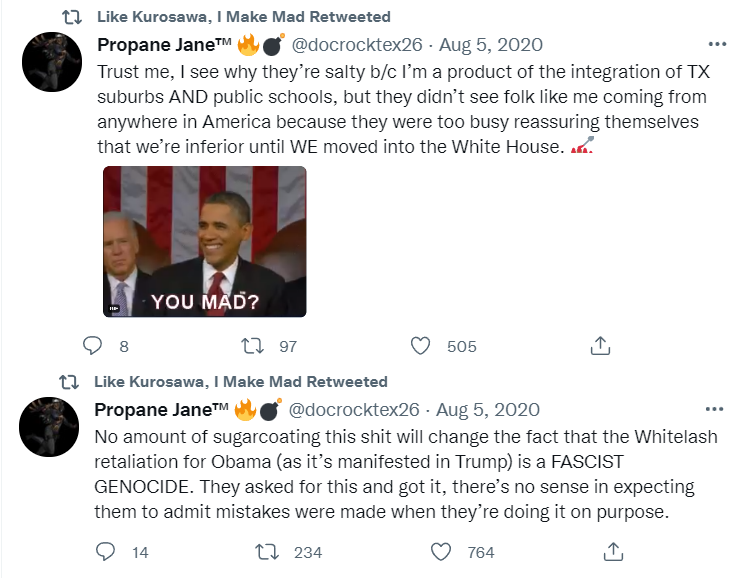Open the lower "Like Kurosawa, I Make Mad Retweeted" label

240,382
